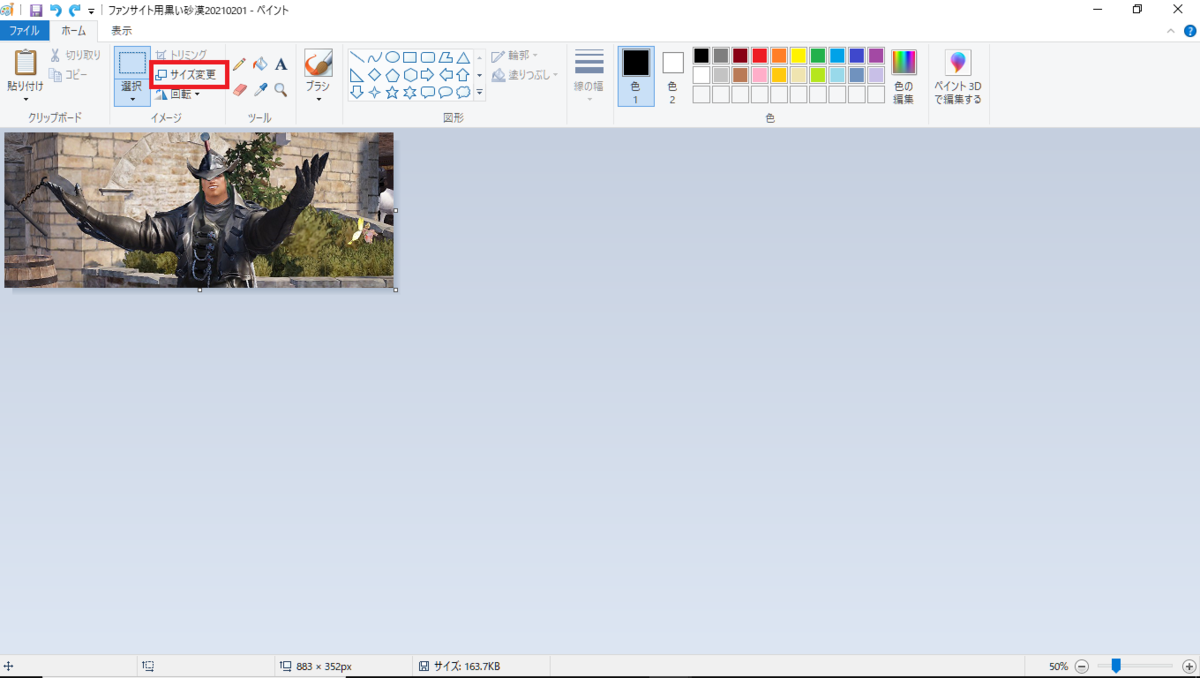
Task: Pick the yellow color swatch
Action: (x=798, y=56)
